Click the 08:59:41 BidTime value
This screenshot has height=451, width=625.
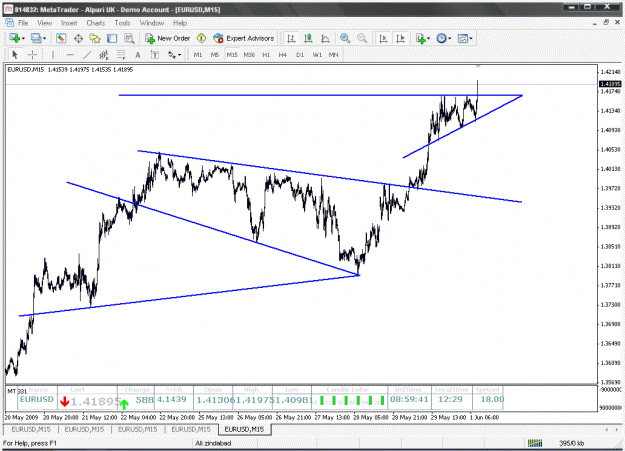click(409, 399)
